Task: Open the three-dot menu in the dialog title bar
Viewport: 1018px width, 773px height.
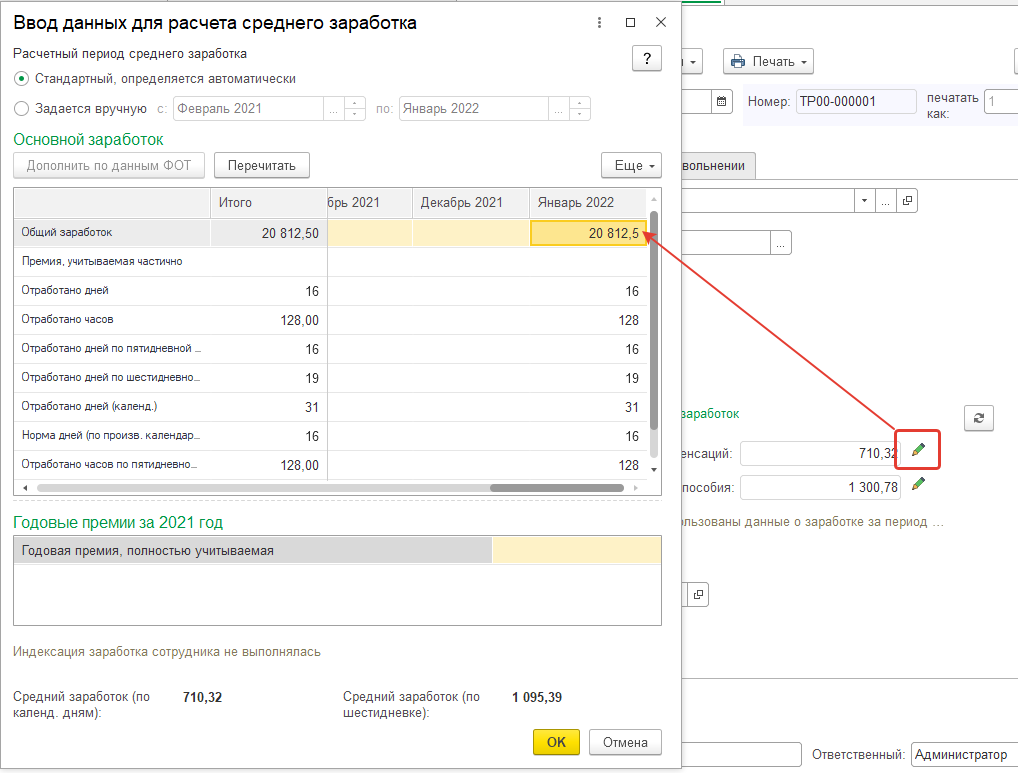Action: pos(598,22)
